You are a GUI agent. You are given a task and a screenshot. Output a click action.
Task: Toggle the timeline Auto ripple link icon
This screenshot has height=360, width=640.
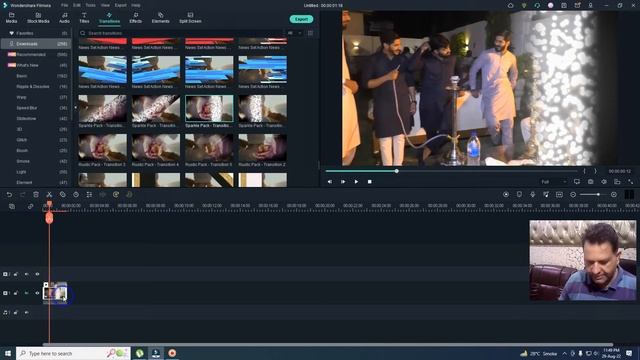pyautogui.click(x=30, y=207)
